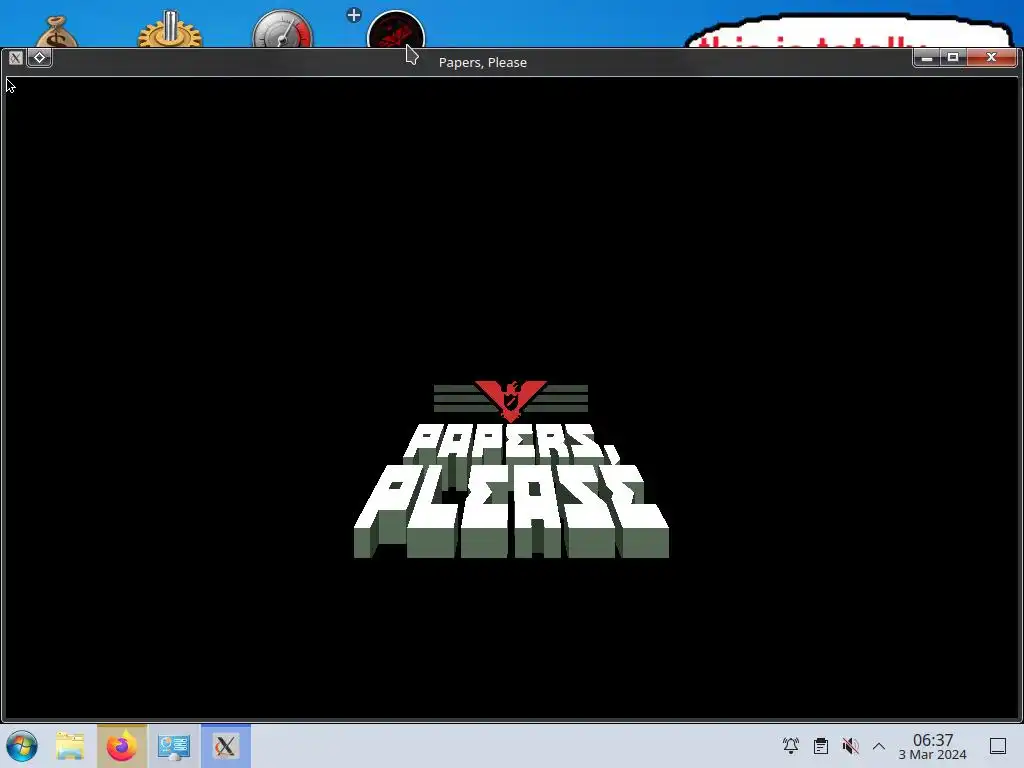Click the show desktop button
1024x768 pixels.
point(998,746)
